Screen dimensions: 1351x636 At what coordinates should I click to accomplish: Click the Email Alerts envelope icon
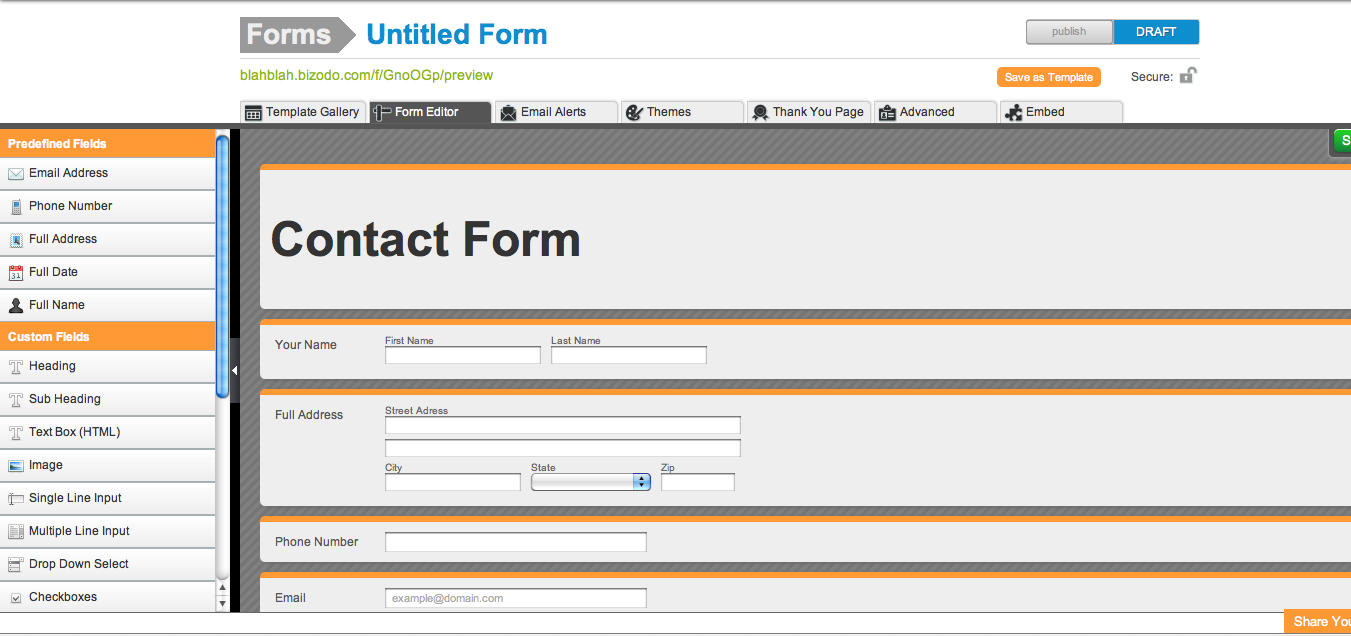pos(508,113)
